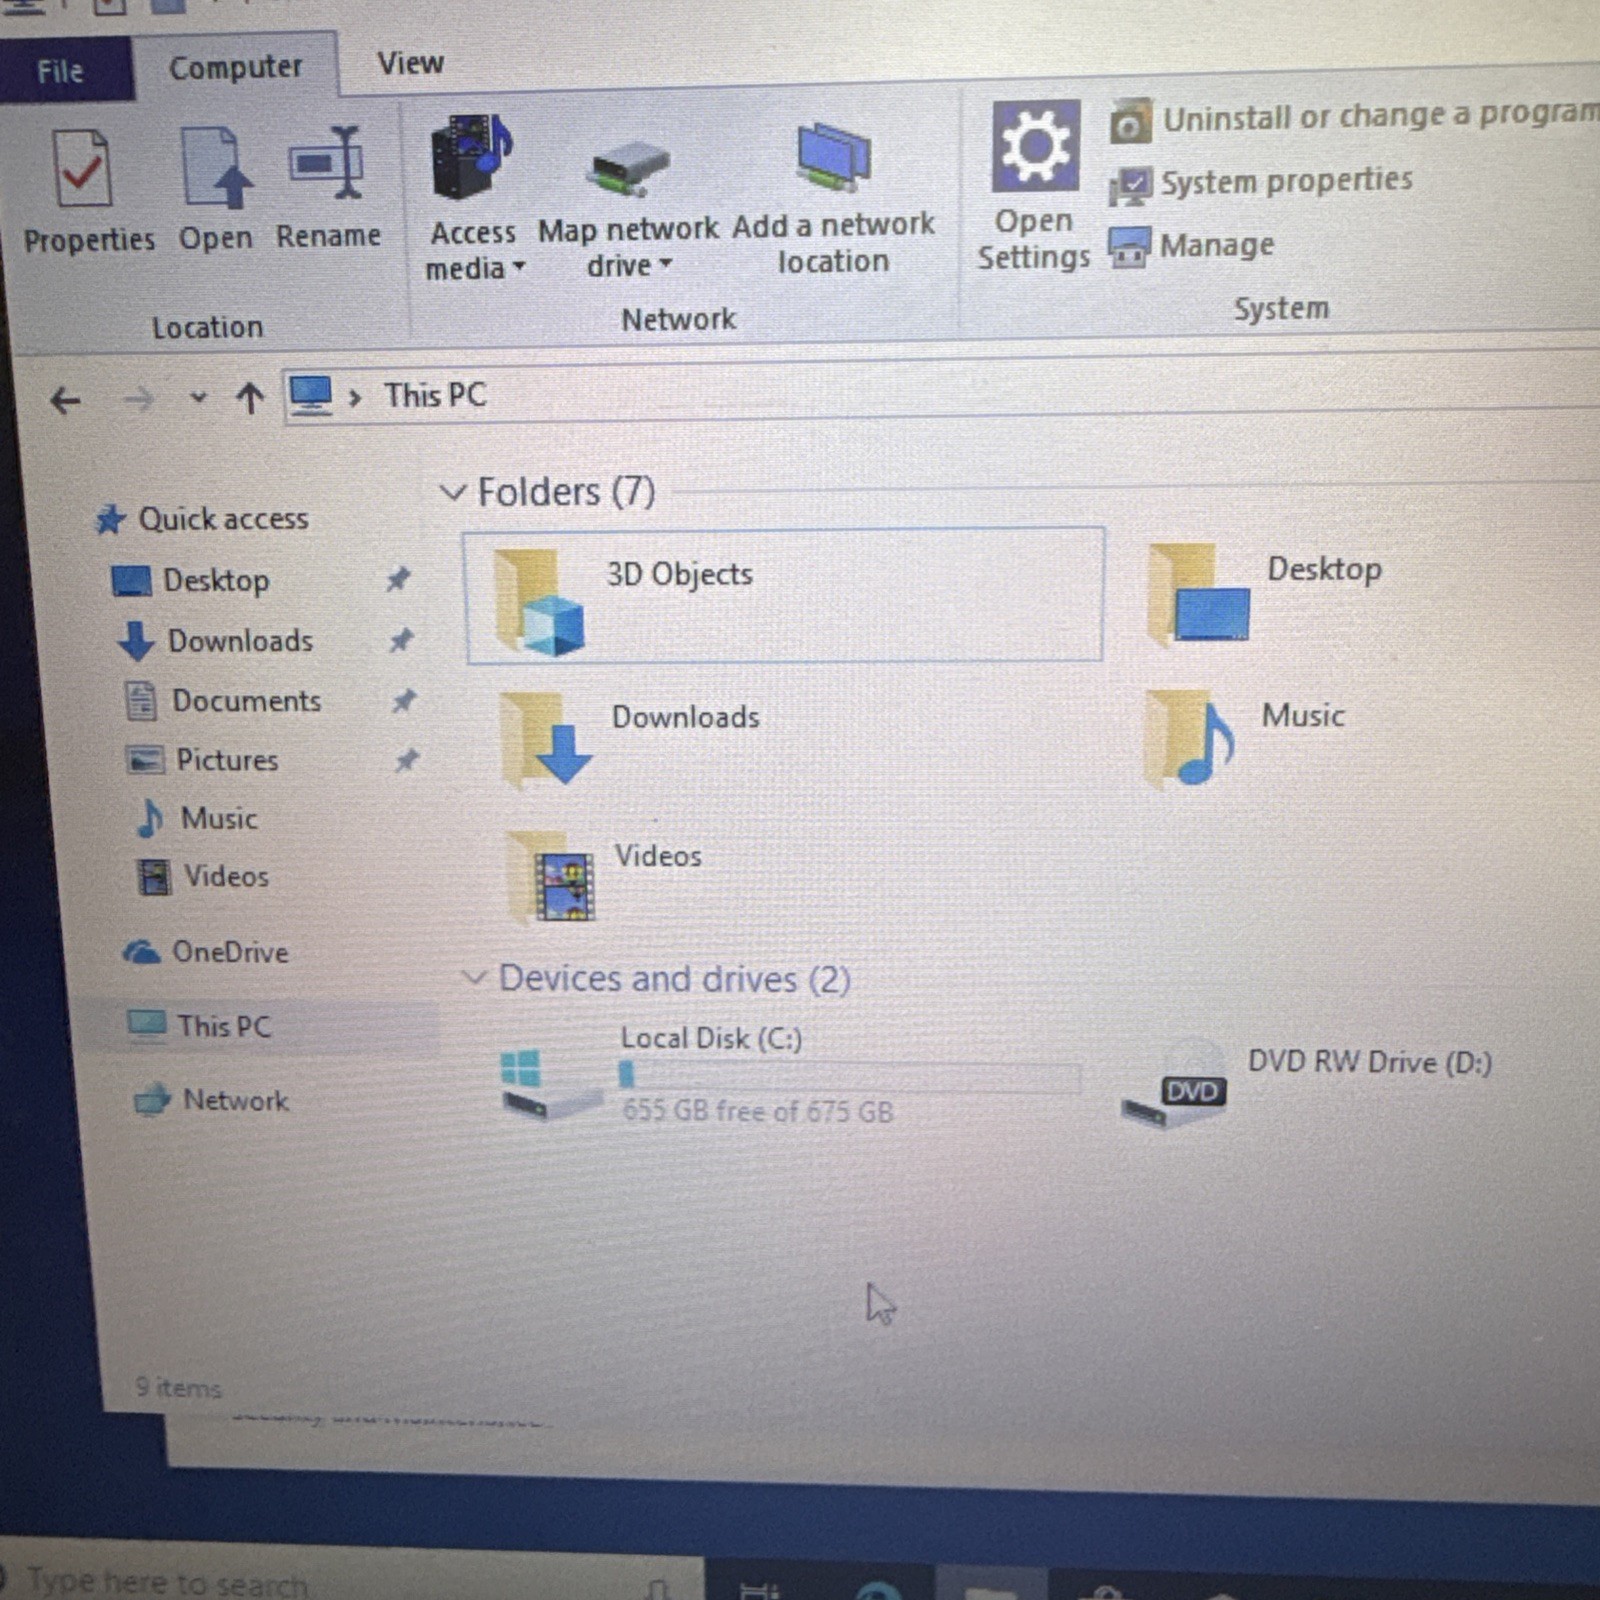Select Network in the navigation pane

pyautogui.click(x=211, y=1100)
